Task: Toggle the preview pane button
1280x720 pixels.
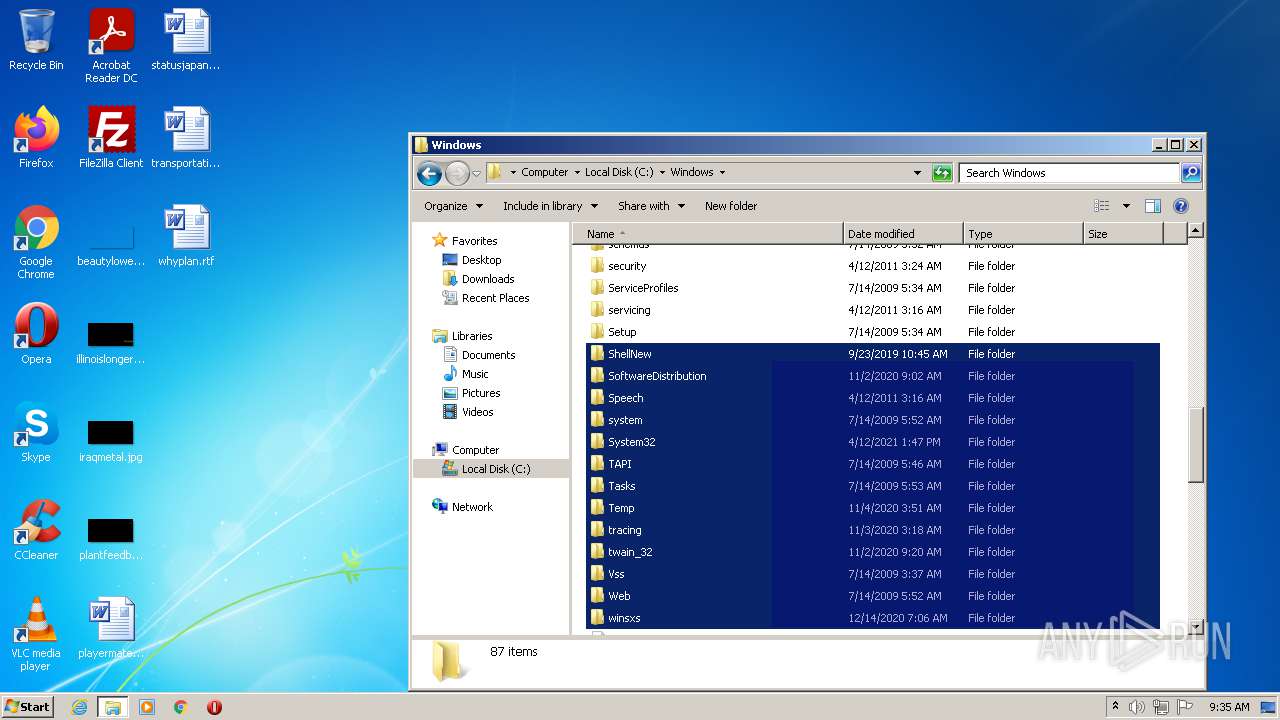Action: click(1152, 206)
